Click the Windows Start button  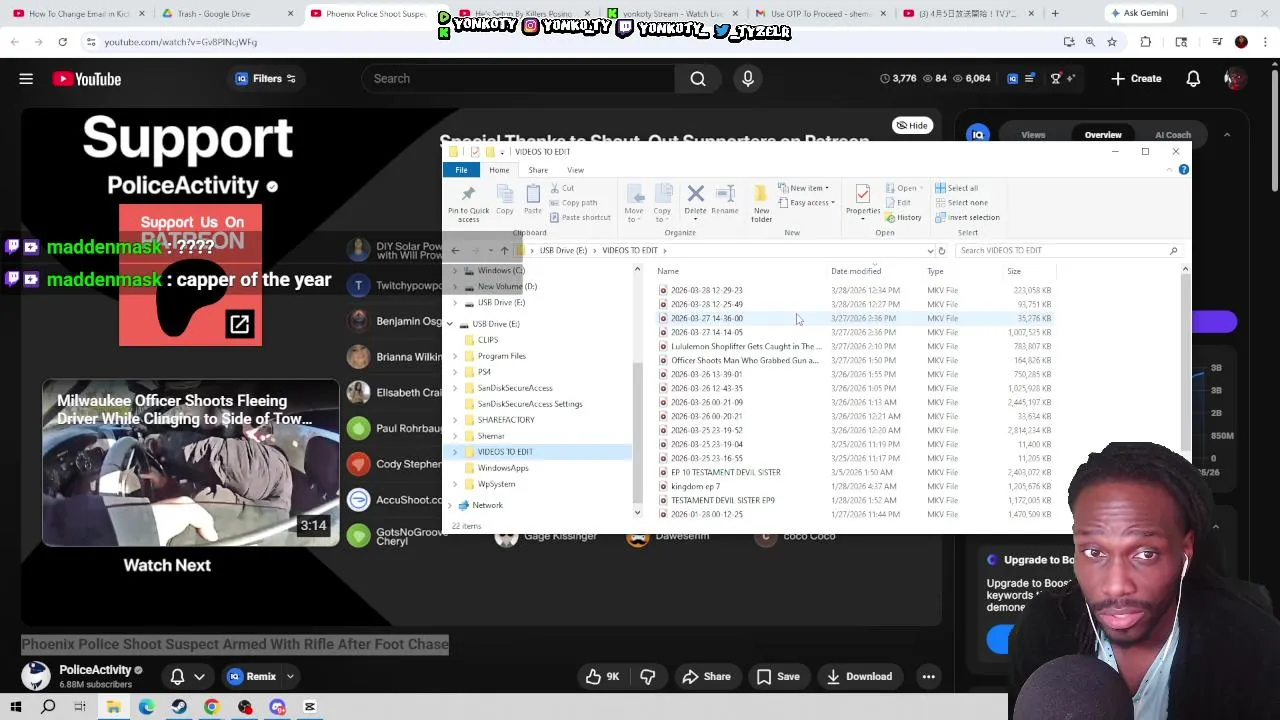[16, 707]
